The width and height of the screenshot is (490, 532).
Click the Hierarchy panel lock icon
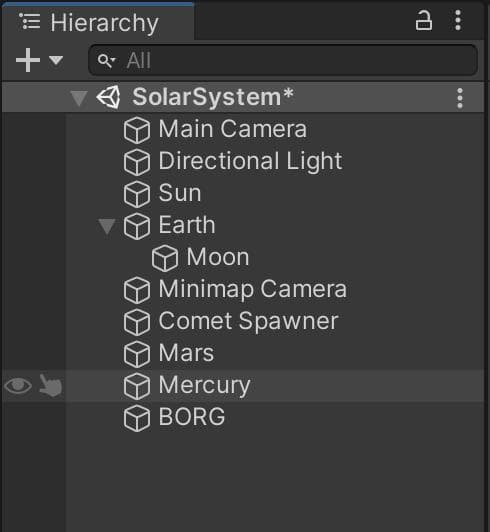(423, 21)
